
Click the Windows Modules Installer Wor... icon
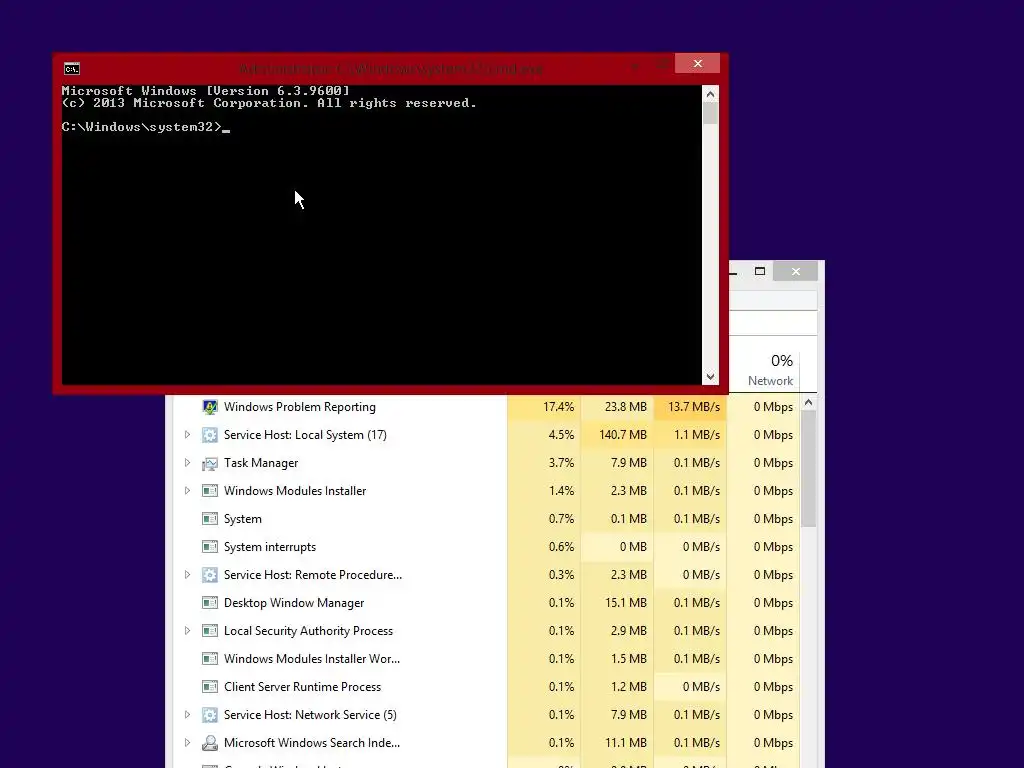pos(210,659)
